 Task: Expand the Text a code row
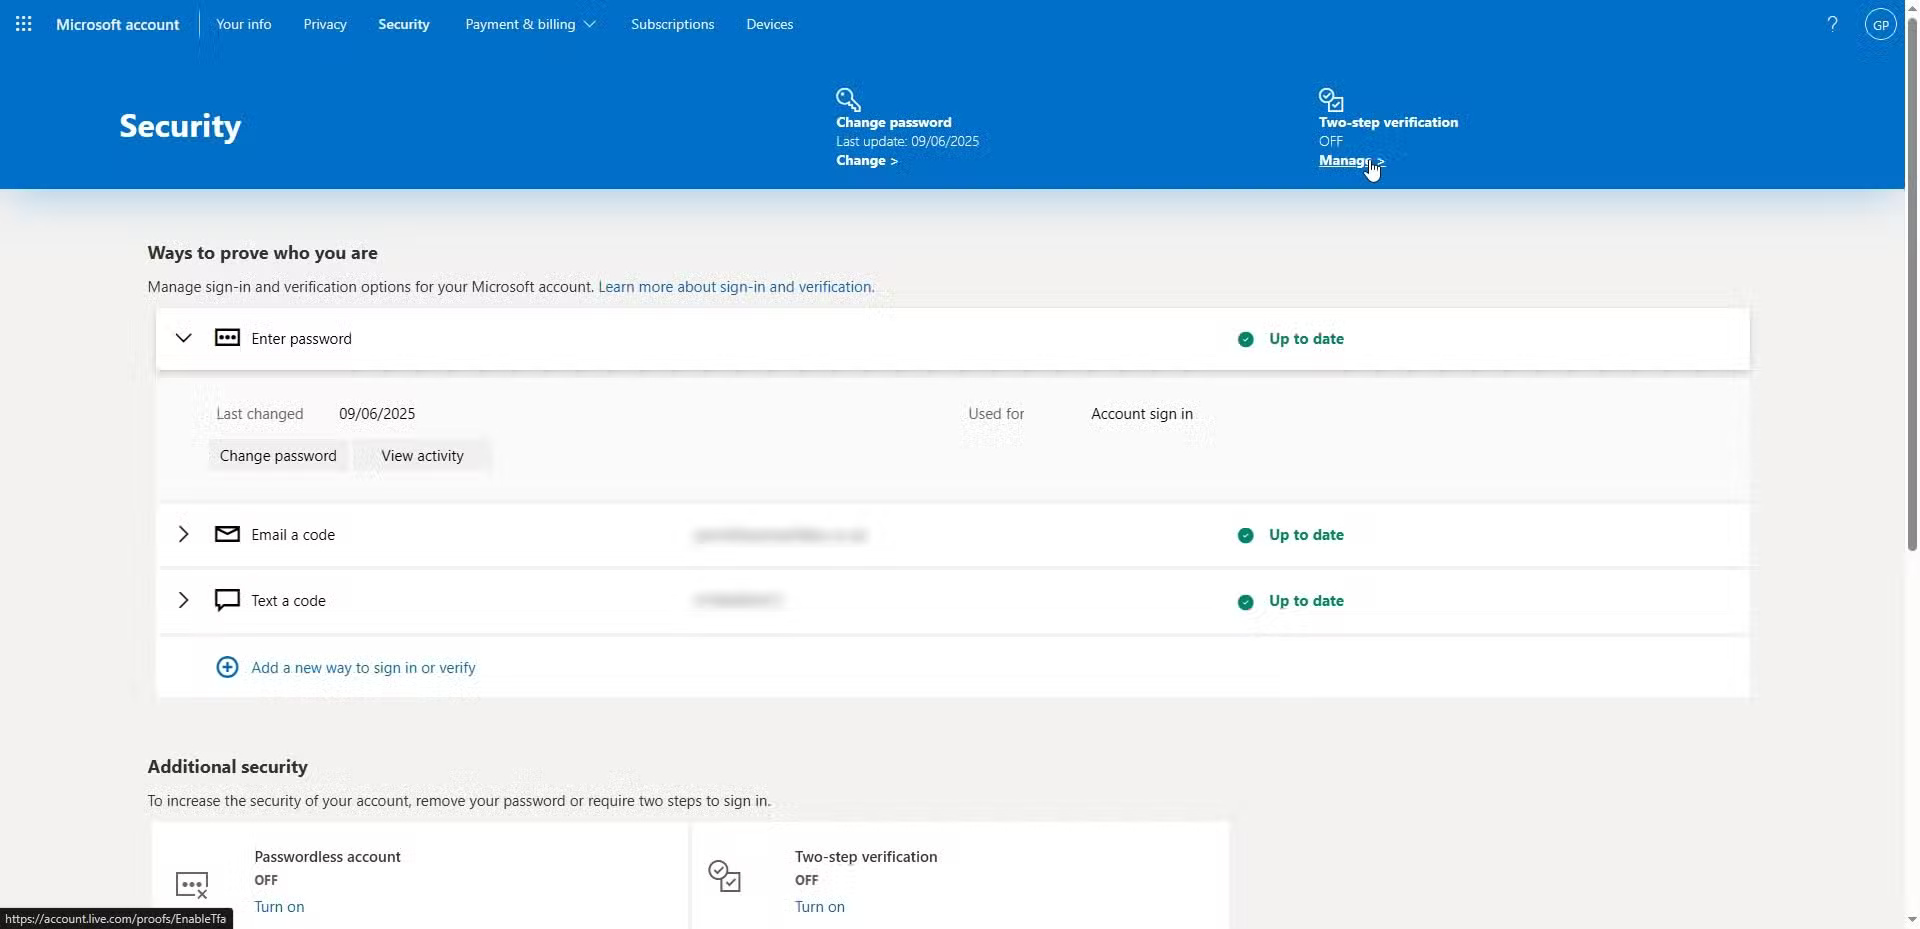tap(183, 600)
